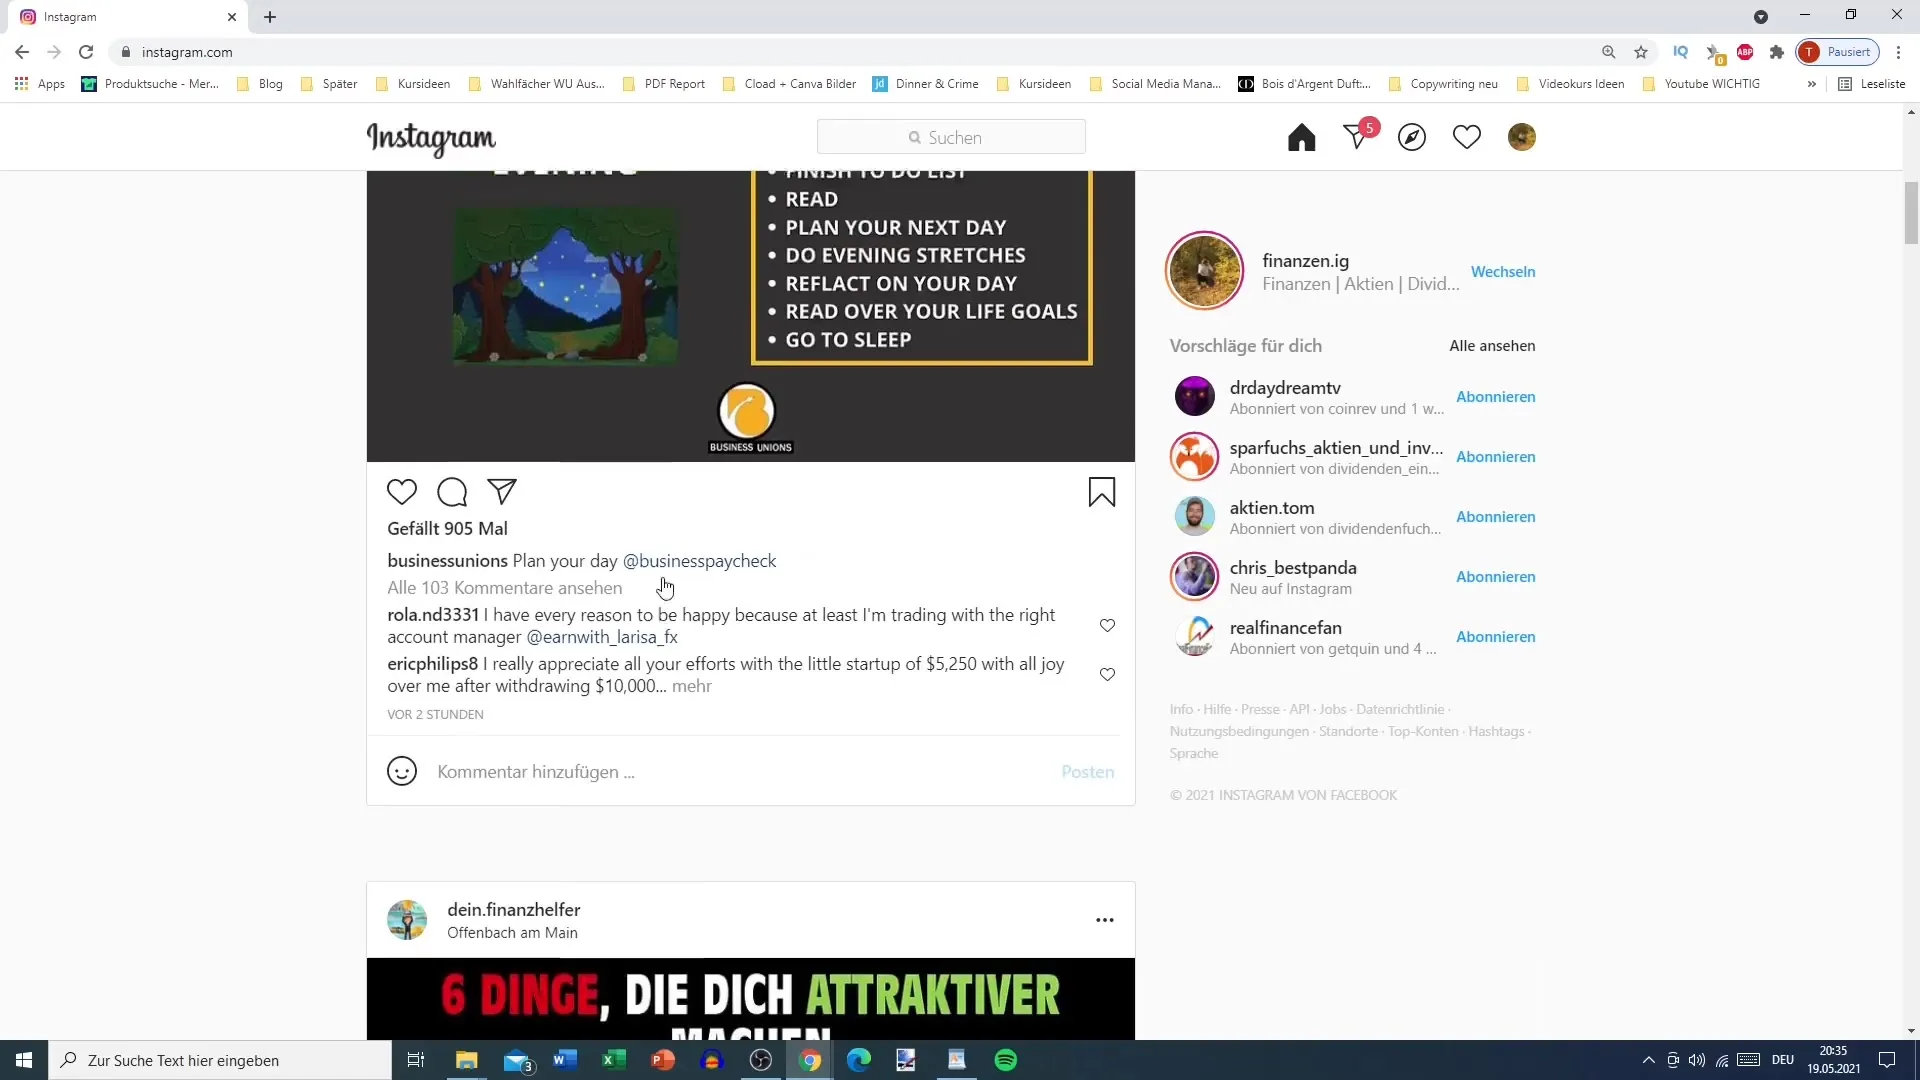
Task: Open activity heart icon in header
Action: [1467, 137]
